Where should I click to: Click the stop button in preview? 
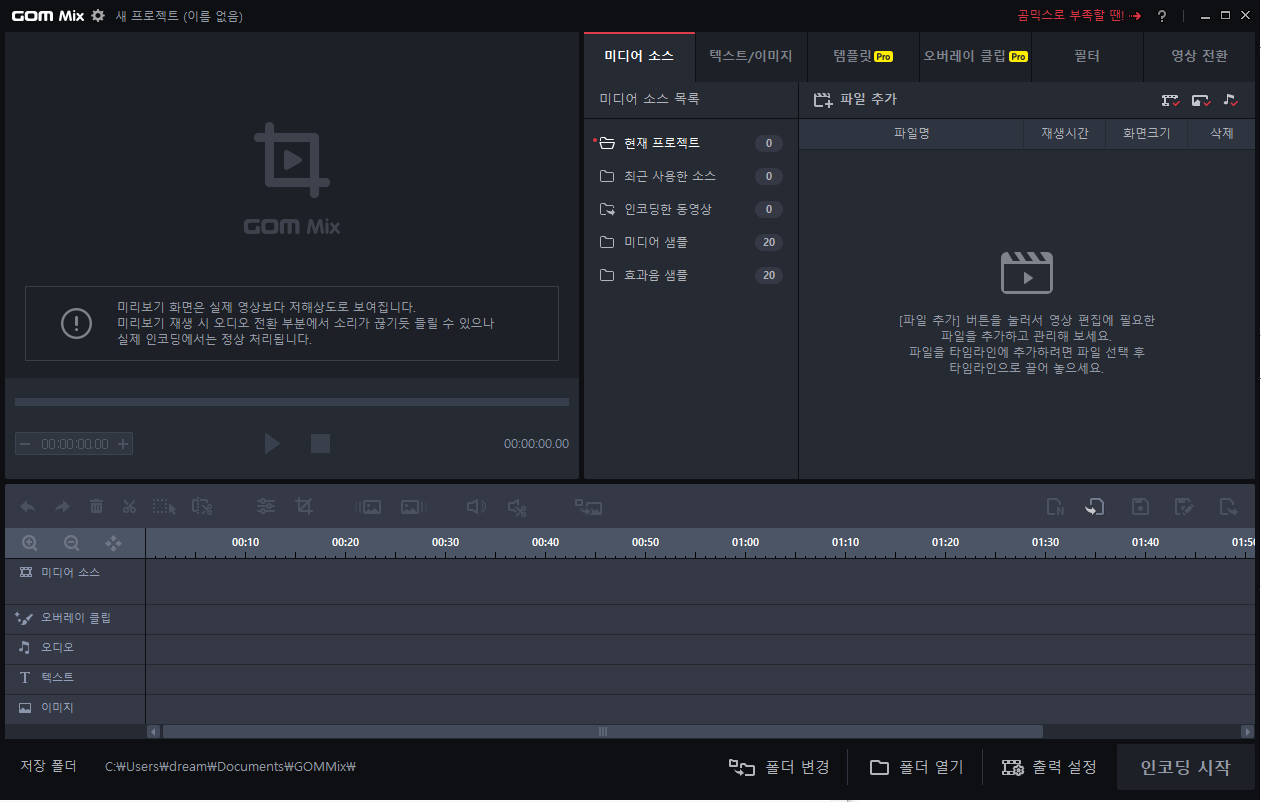click(x=320, y=443)
